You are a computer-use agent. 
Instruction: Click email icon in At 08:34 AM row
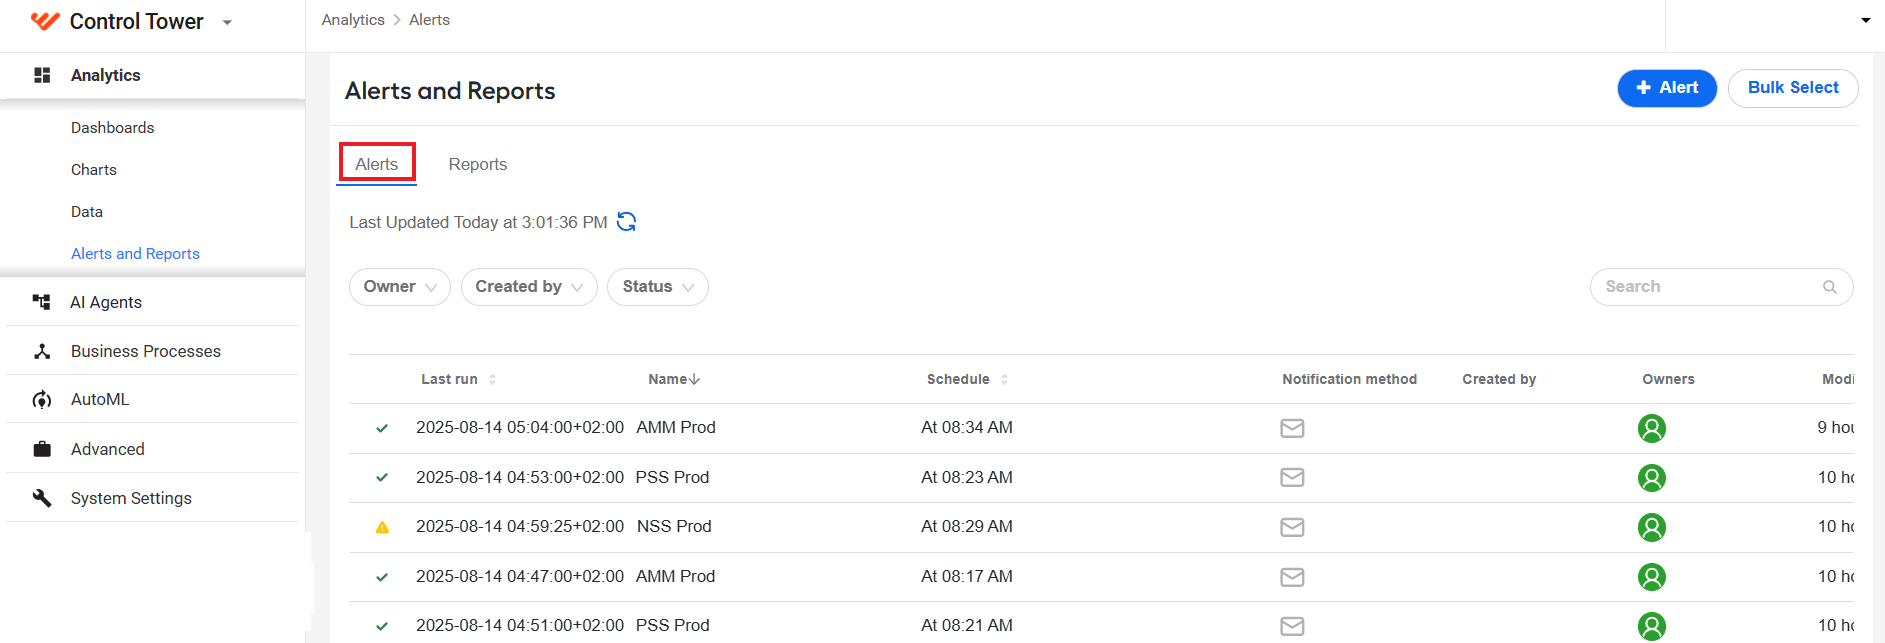pyautogui.click(x=1292, y=428)
